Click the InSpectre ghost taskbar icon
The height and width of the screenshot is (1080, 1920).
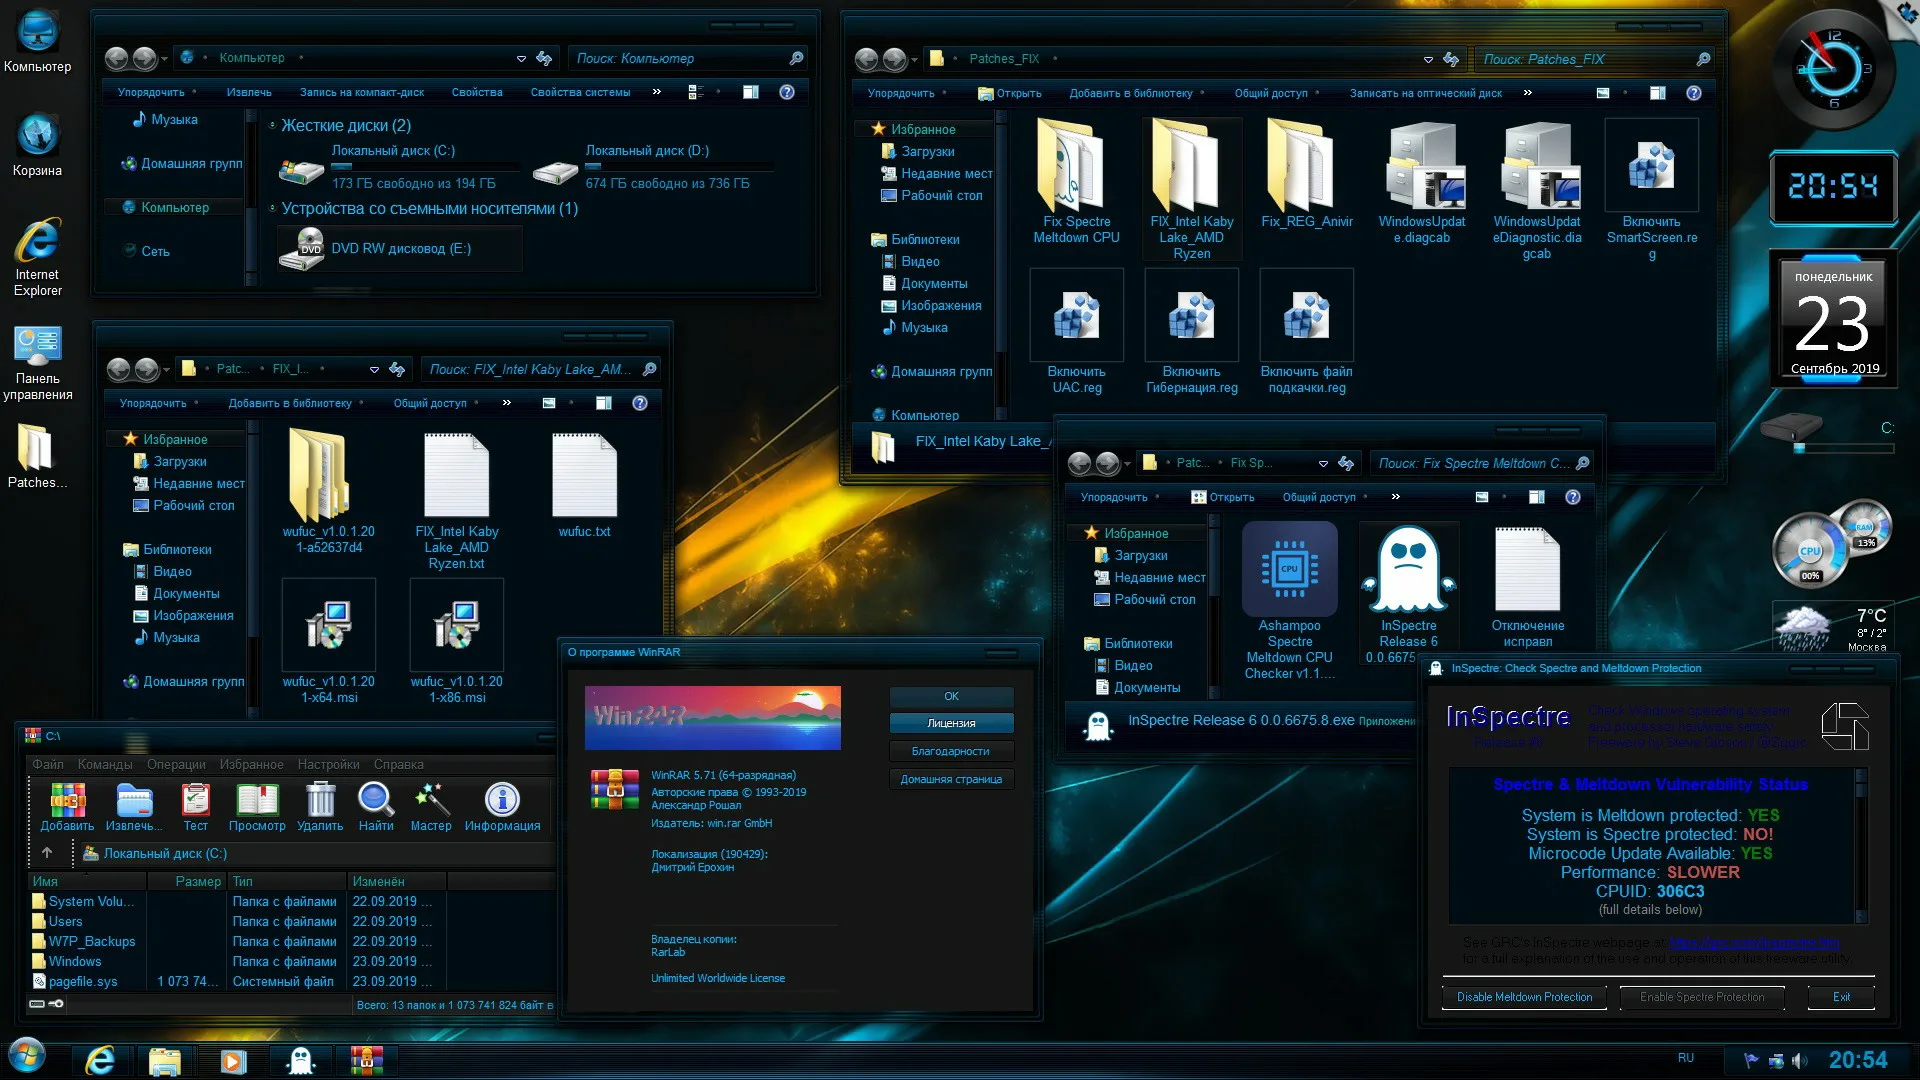300,1059
